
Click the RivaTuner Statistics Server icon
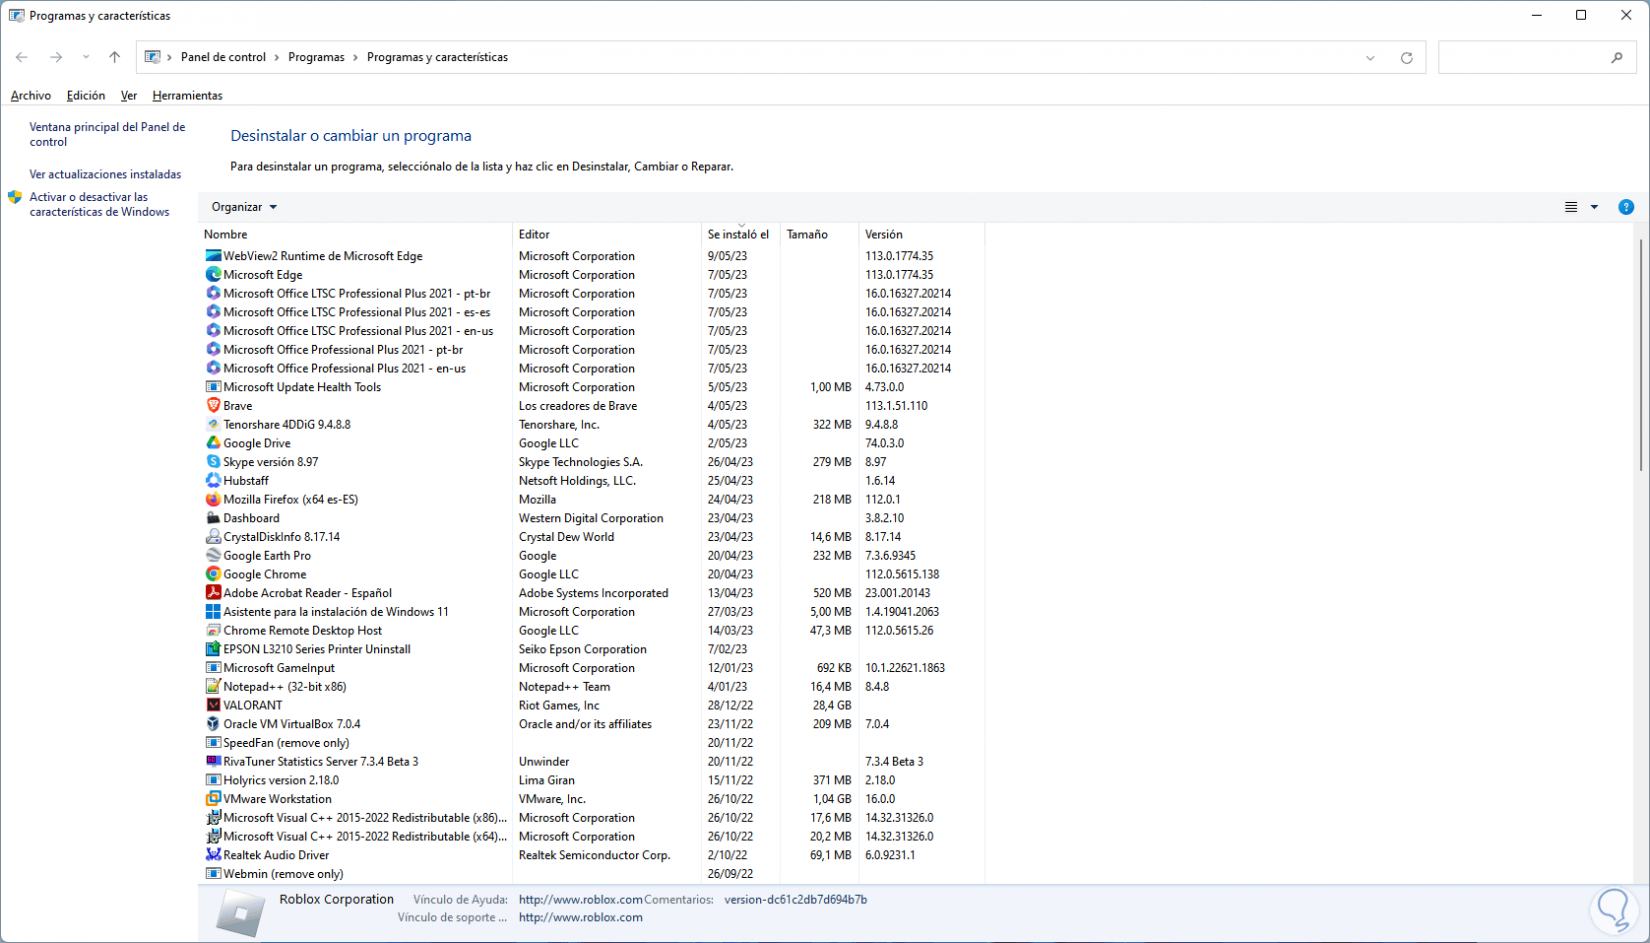click(213, 762)
